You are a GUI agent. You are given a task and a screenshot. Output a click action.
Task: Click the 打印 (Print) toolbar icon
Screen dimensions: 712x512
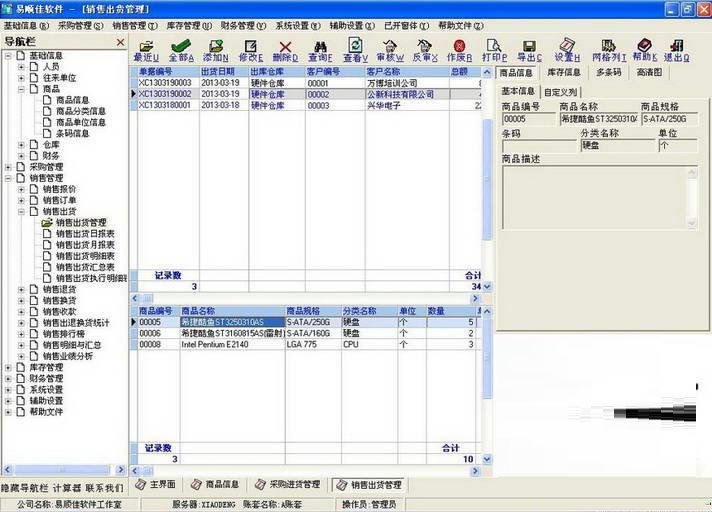pos(495,51)
